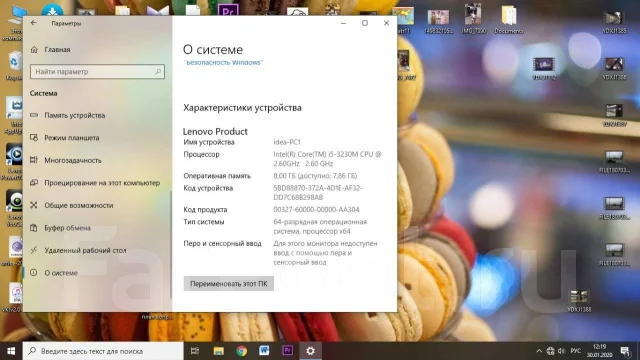The height and width of the screenshot is (360, 640).
Task: Open the Windows Start menu
Action: tap(11, 351)
